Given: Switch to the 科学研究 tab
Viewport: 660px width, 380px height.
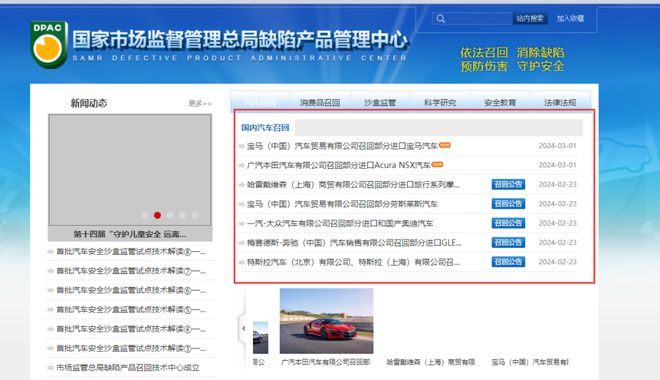Looking at the screenshot, I should (440, 102).
